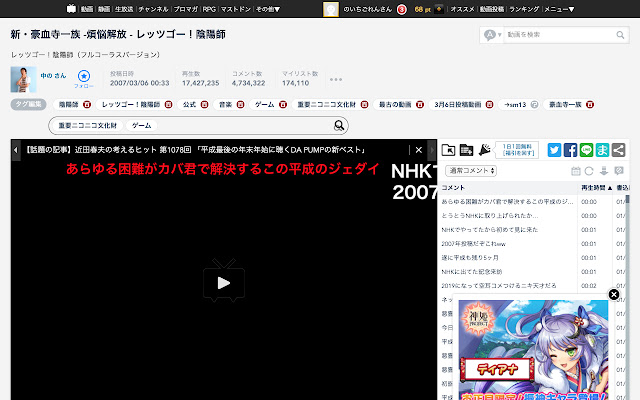Open the three-dot more options by stats
The width and height of the screenshot is (640, 400).
pyautogui.click(x=336, y=80)
